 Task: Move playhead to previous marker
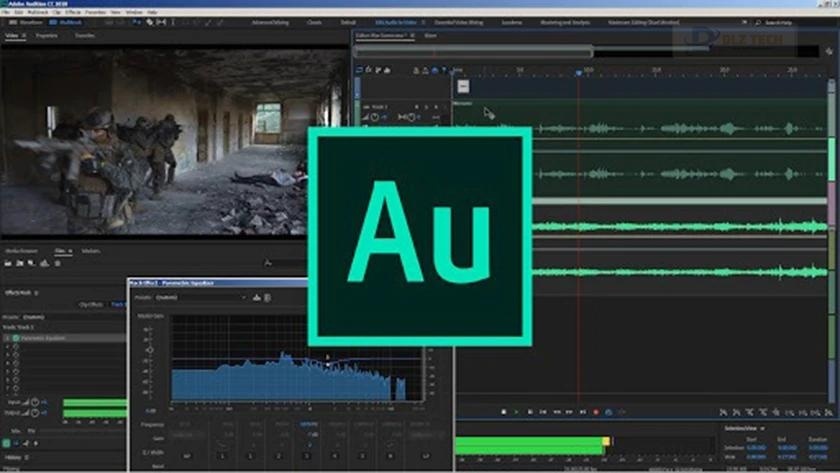point(543,412)
